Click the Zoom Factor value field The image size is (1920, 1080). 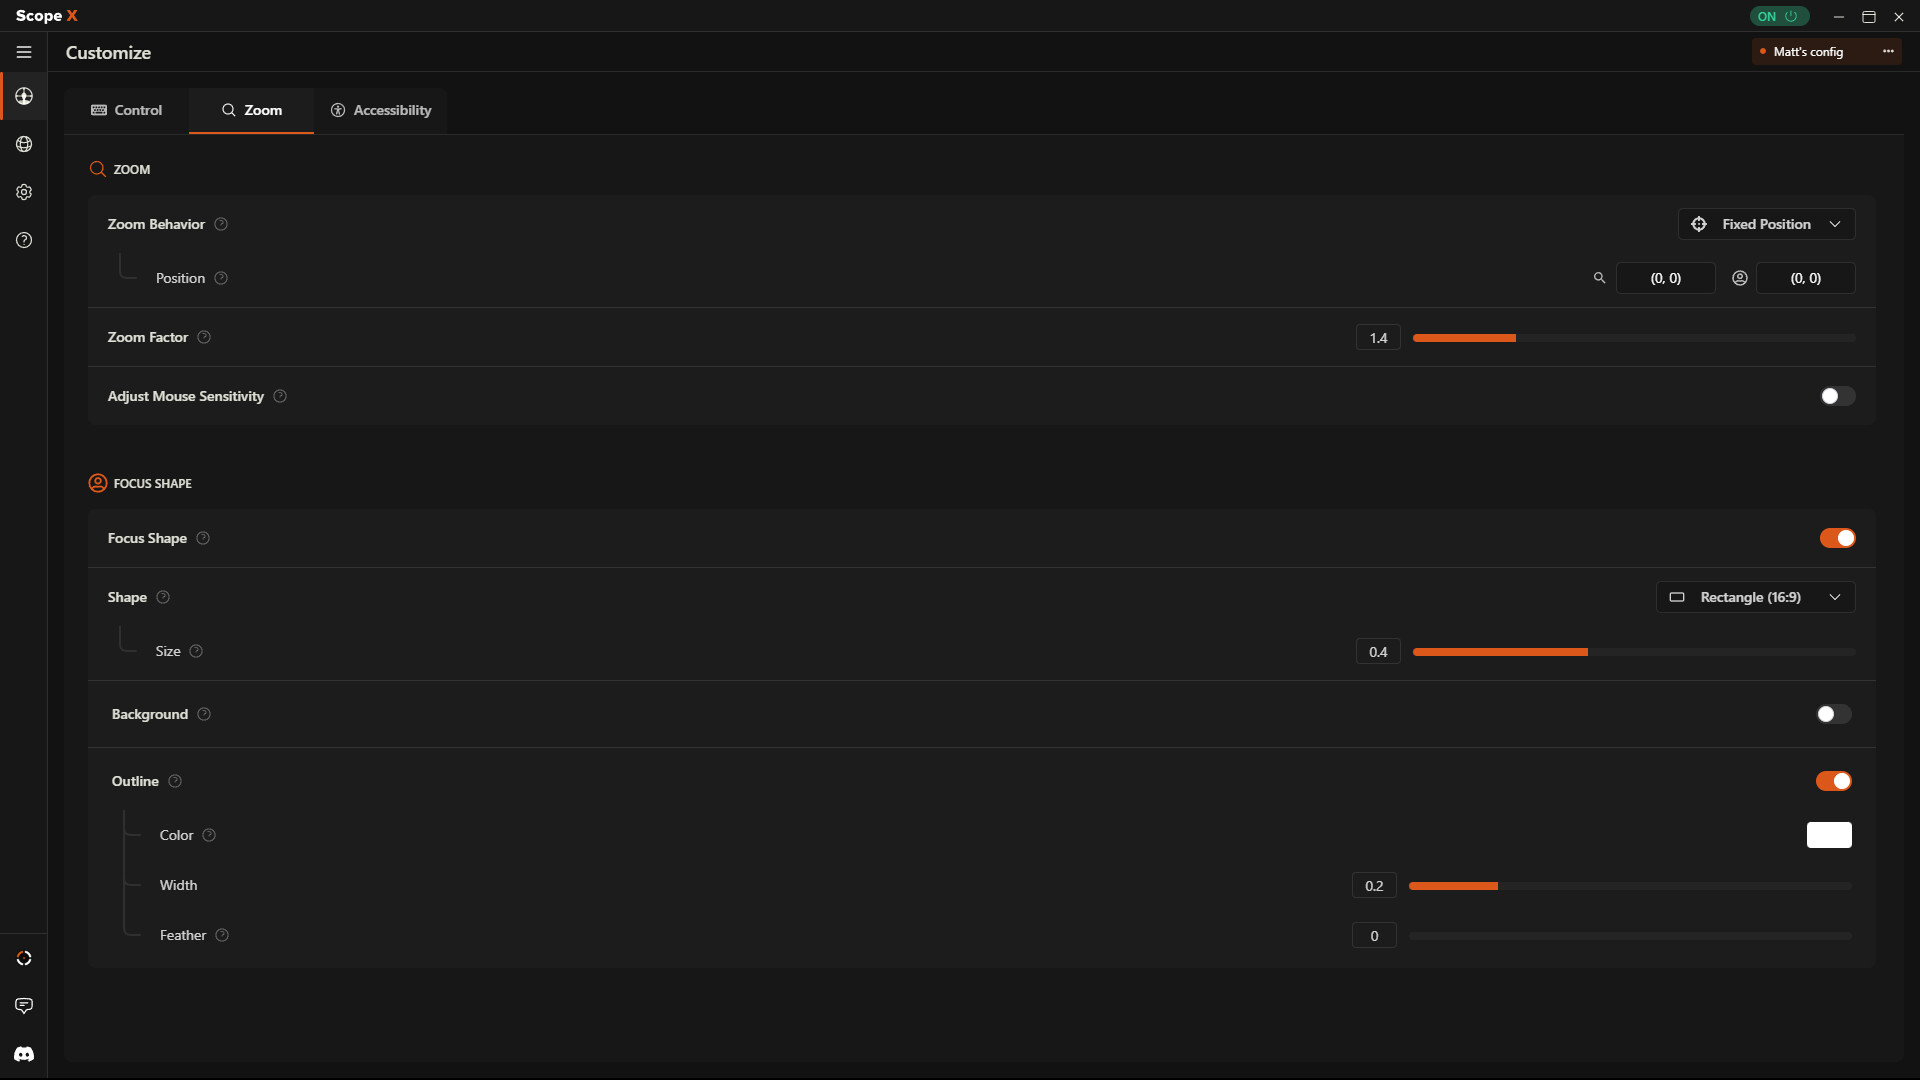click(x=1378, y=338)
